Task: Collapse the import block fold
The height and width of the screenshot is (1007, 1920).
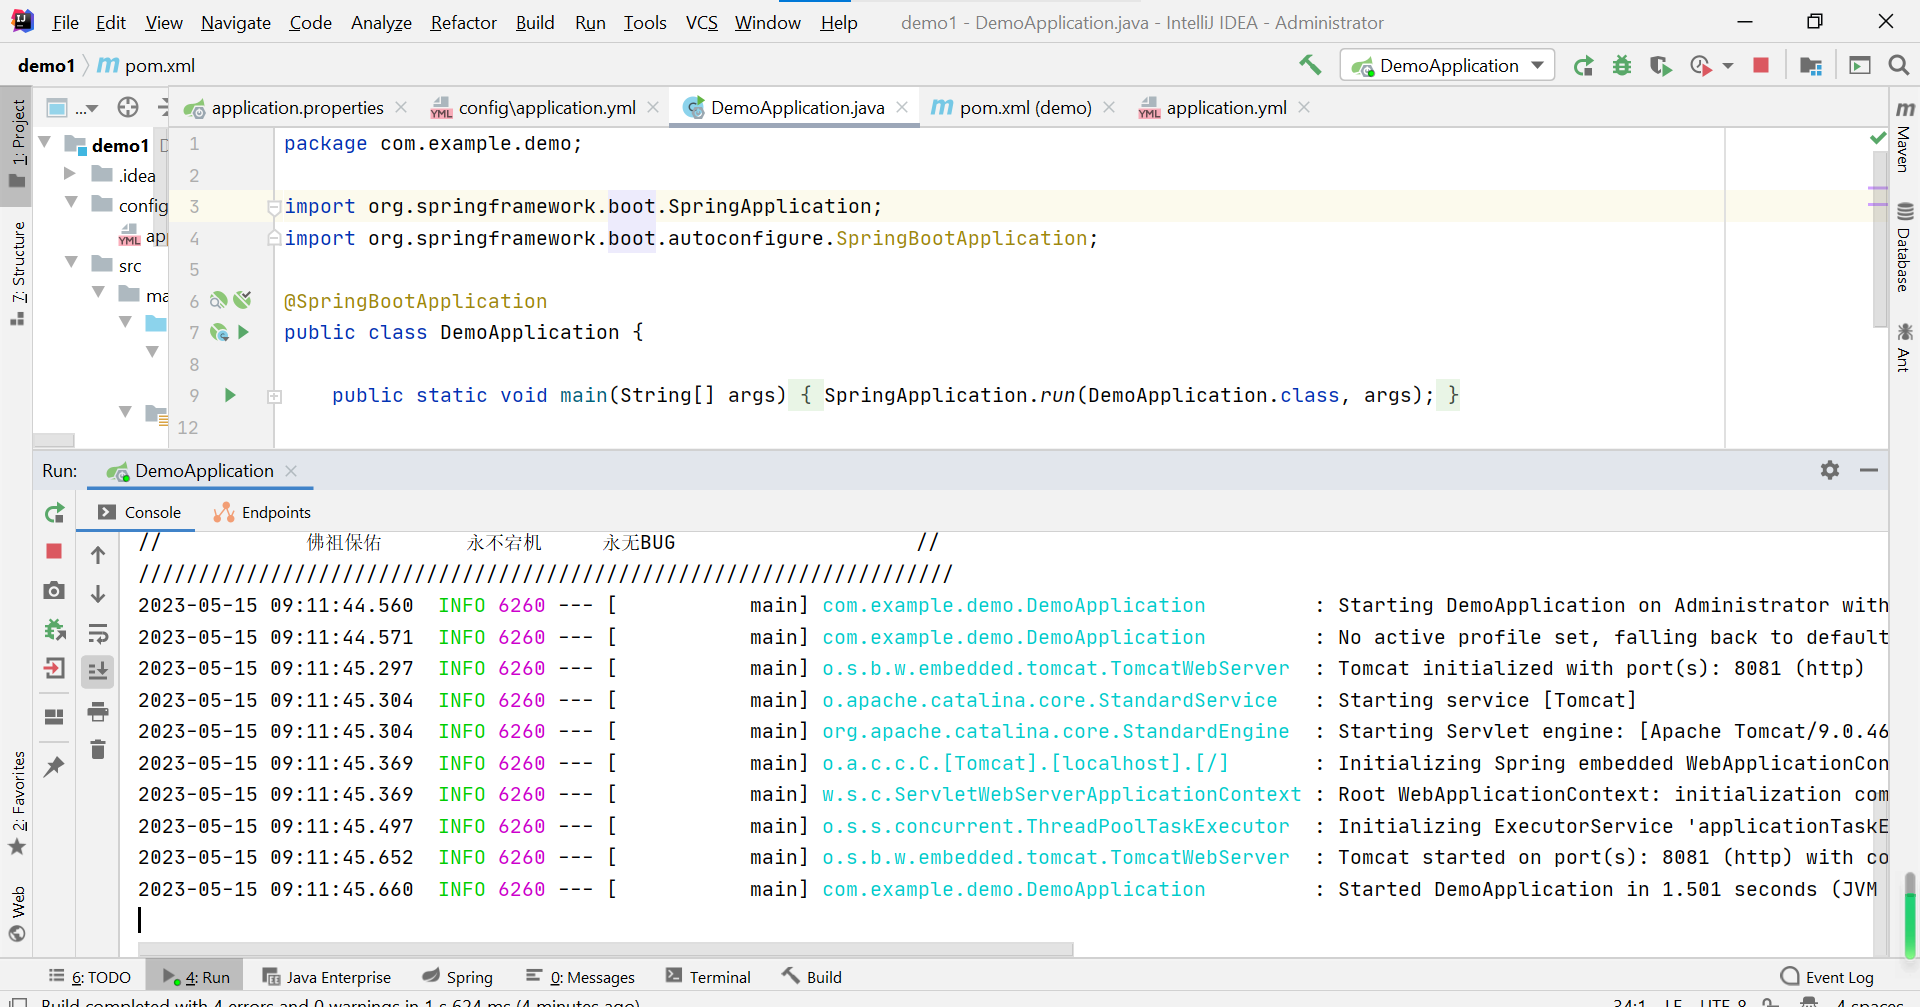Action: tap(273, 207)
